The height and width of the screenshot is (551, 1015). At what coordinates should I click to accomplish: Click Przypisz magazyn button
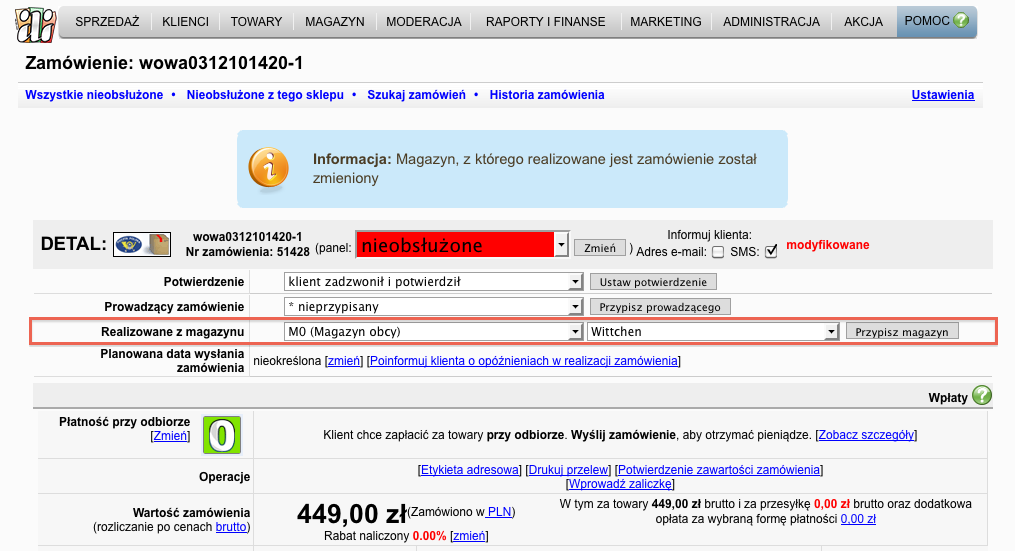(x=902, y=332)
